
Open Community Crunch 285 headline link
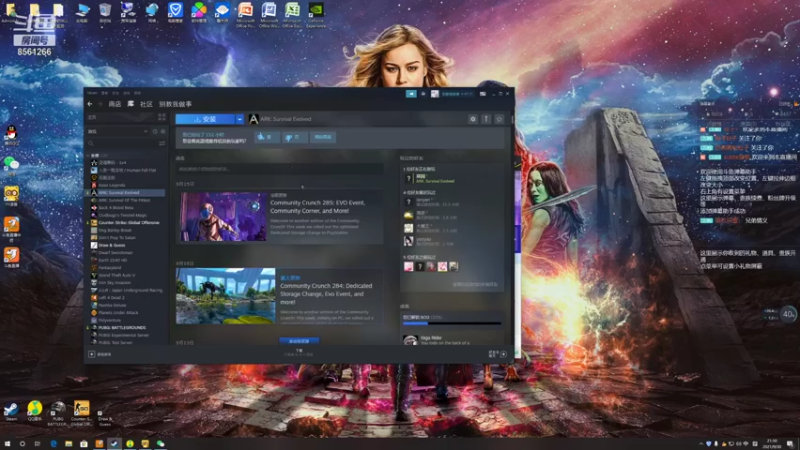click(317, 207)
